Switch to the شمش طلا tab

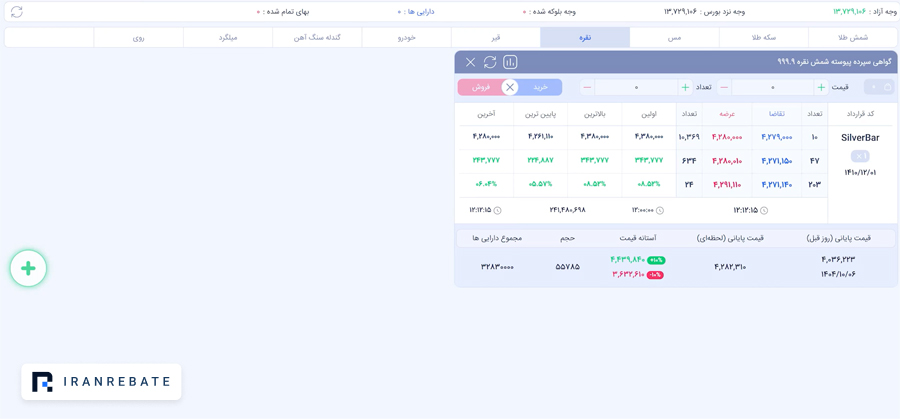(853, 37)
